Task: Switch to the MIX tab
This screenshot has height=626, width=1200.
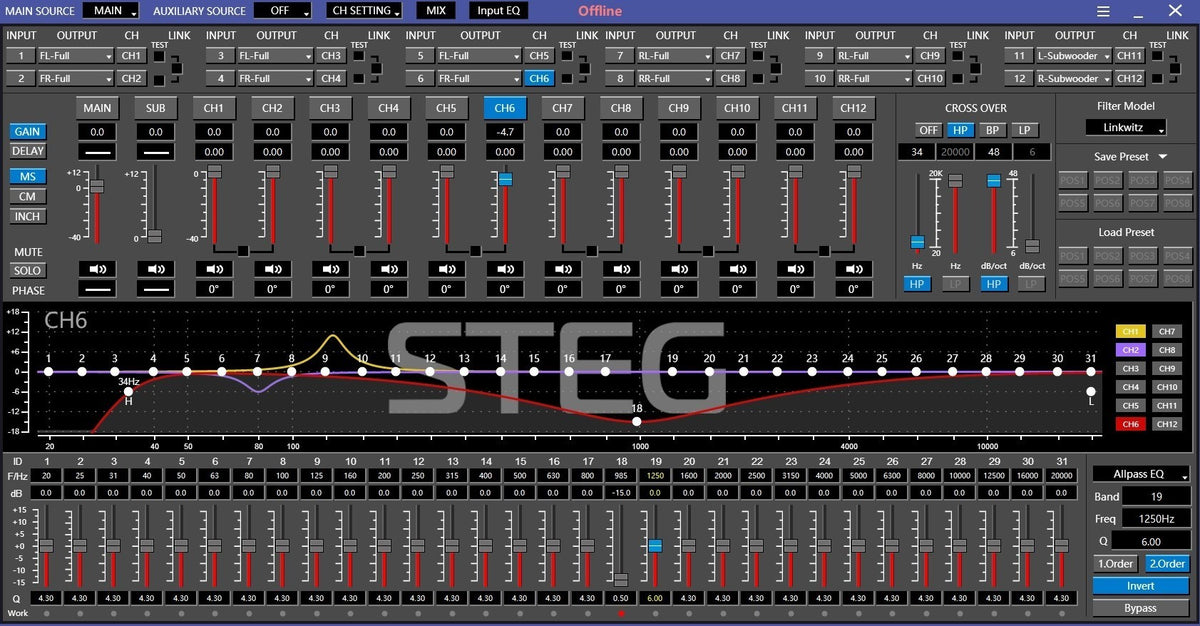Action: pos(436,11)
